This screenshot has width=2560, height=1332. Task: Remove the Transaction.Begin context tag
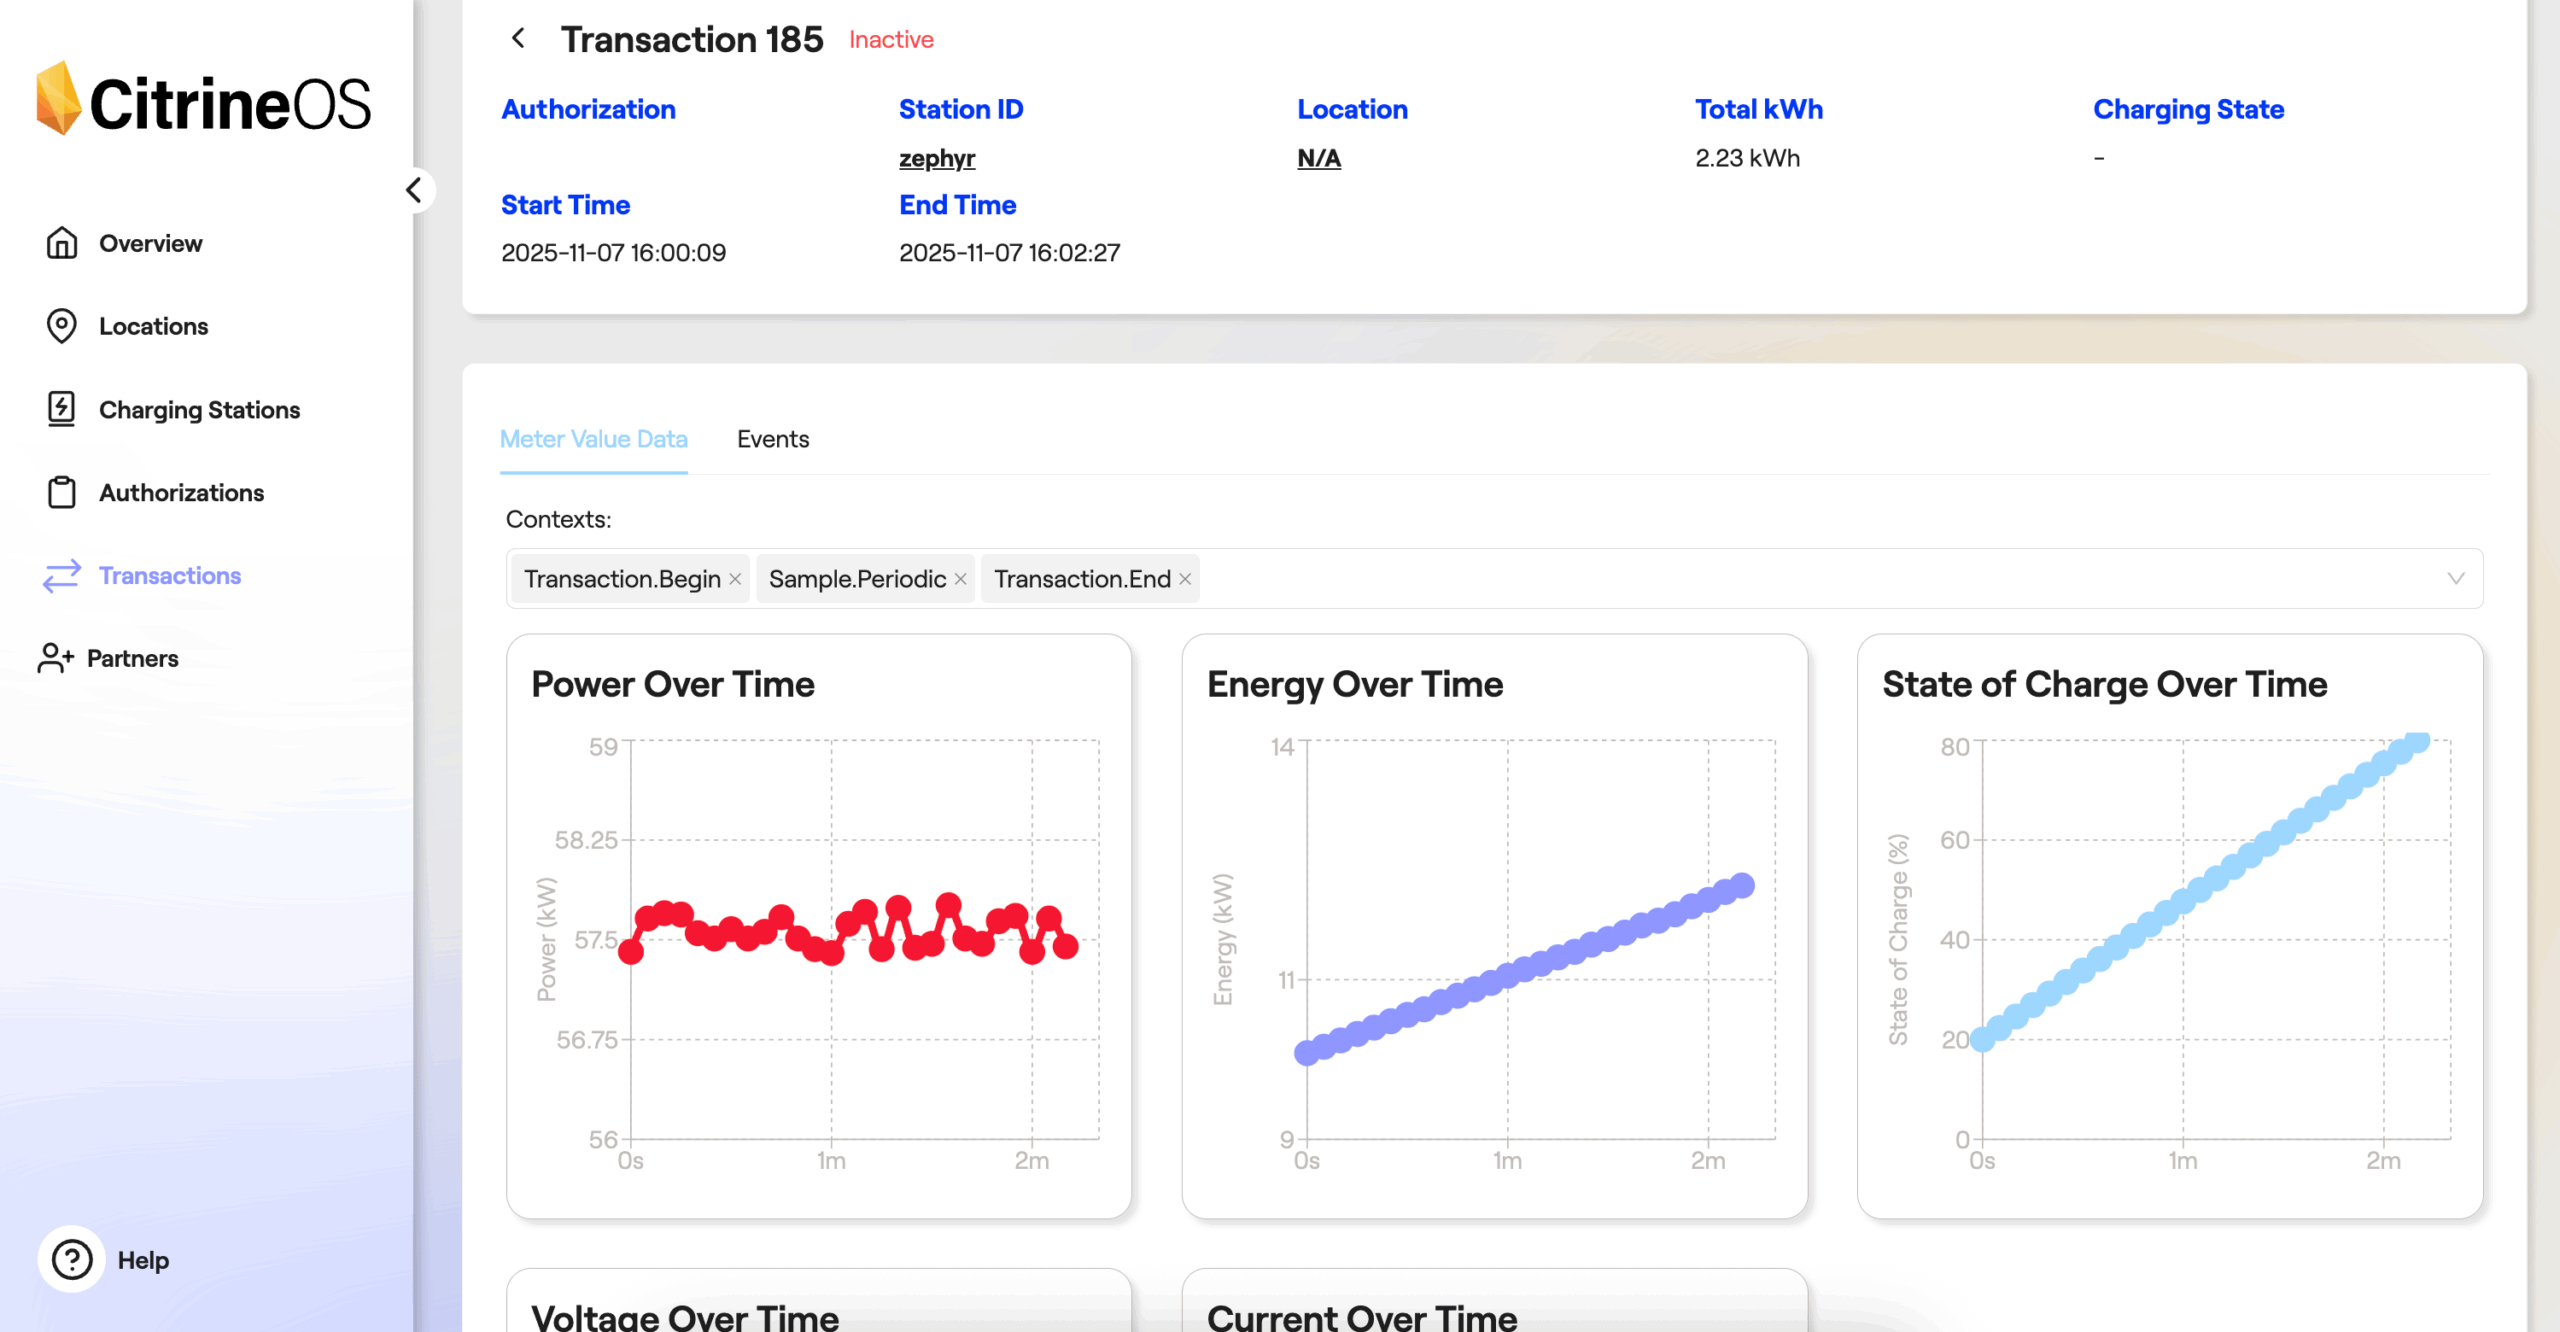click(735, 579)
